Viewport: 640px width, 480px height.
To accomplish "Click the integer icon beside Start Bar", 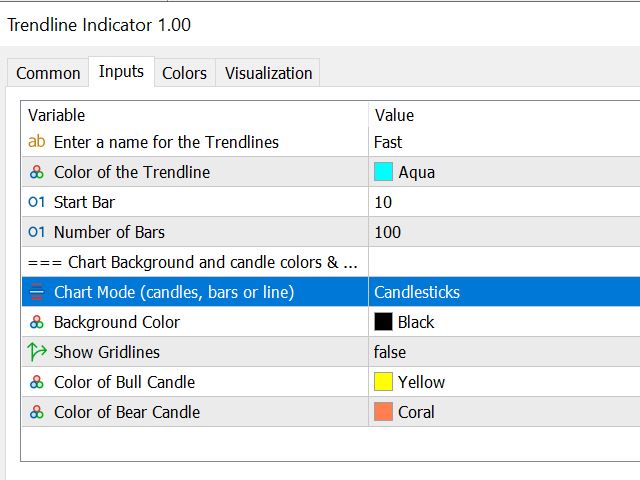I will tap(37, 202).
